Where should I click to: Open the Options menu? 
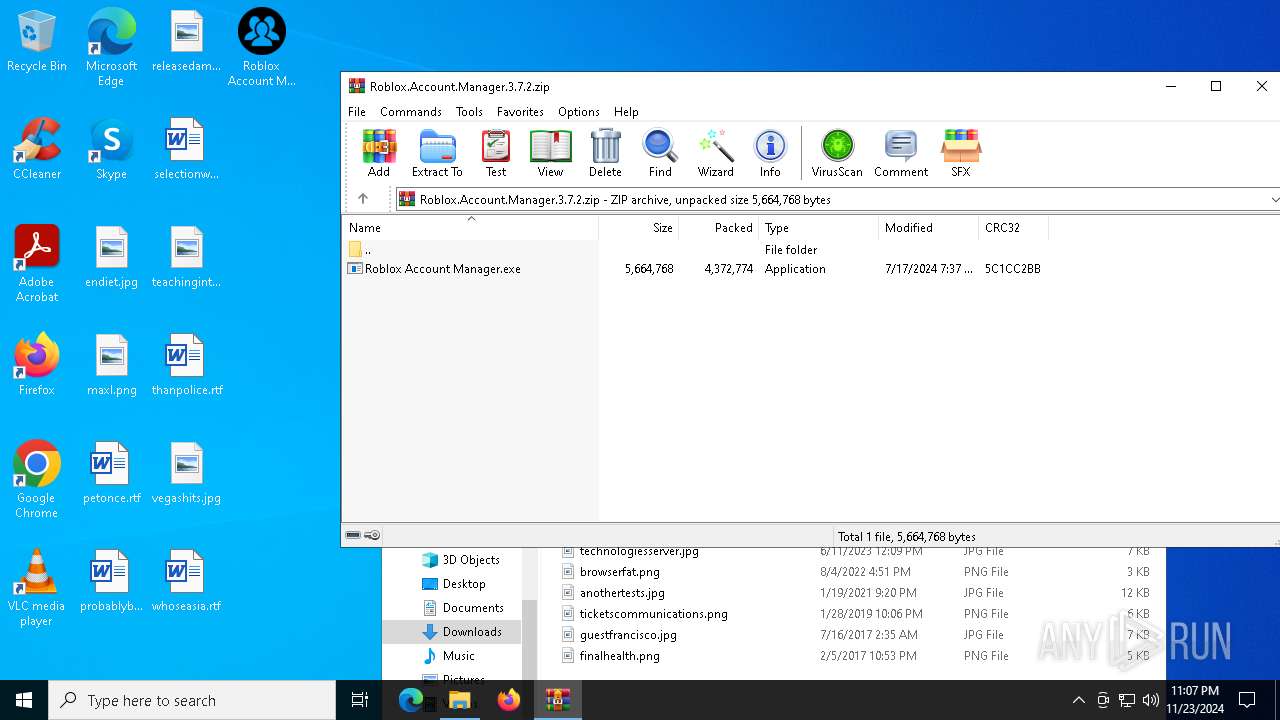[579, 112]
